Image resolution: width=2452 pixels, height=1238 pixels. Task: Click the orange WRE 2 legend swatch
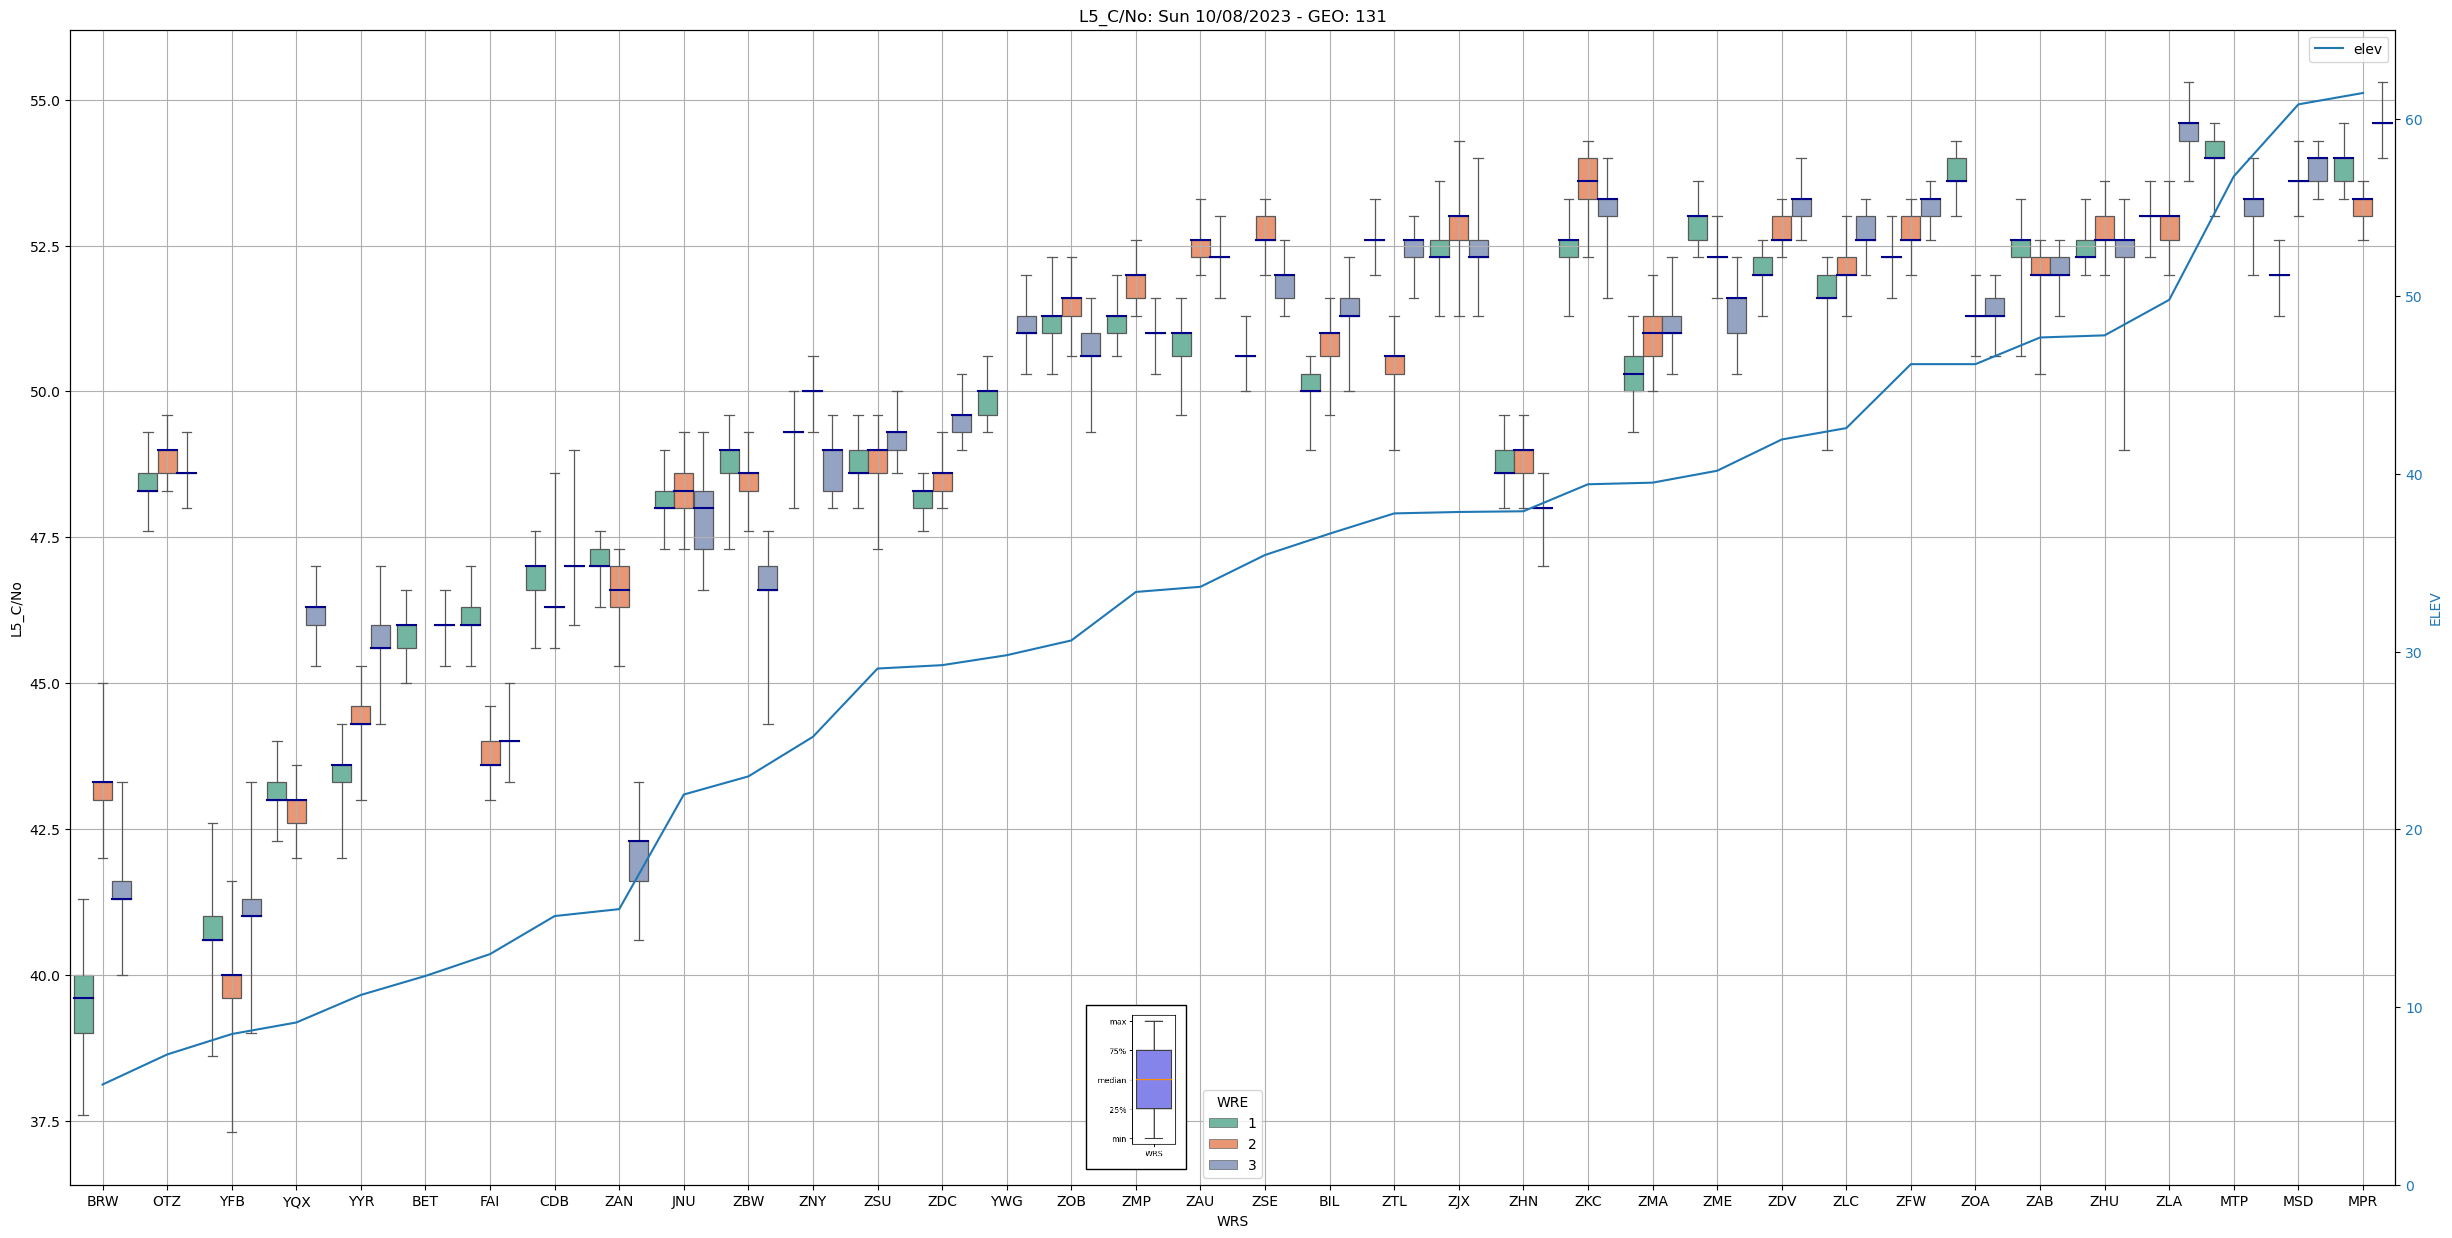1223,1144
